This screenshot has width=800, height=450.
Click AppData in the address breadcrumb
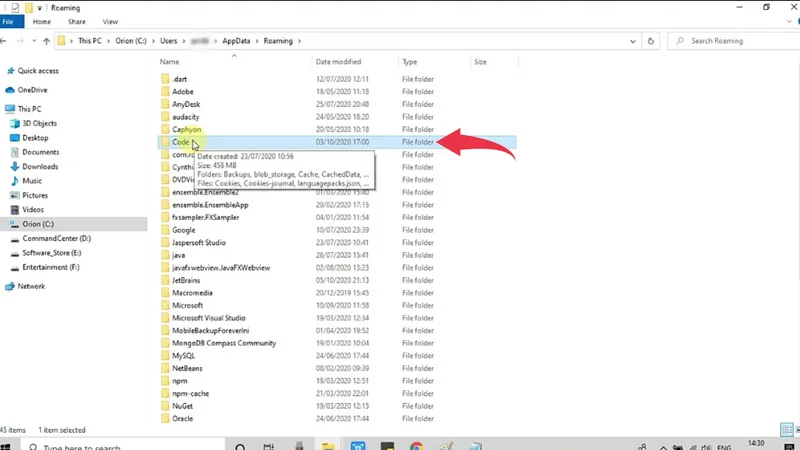click(236, 41)
